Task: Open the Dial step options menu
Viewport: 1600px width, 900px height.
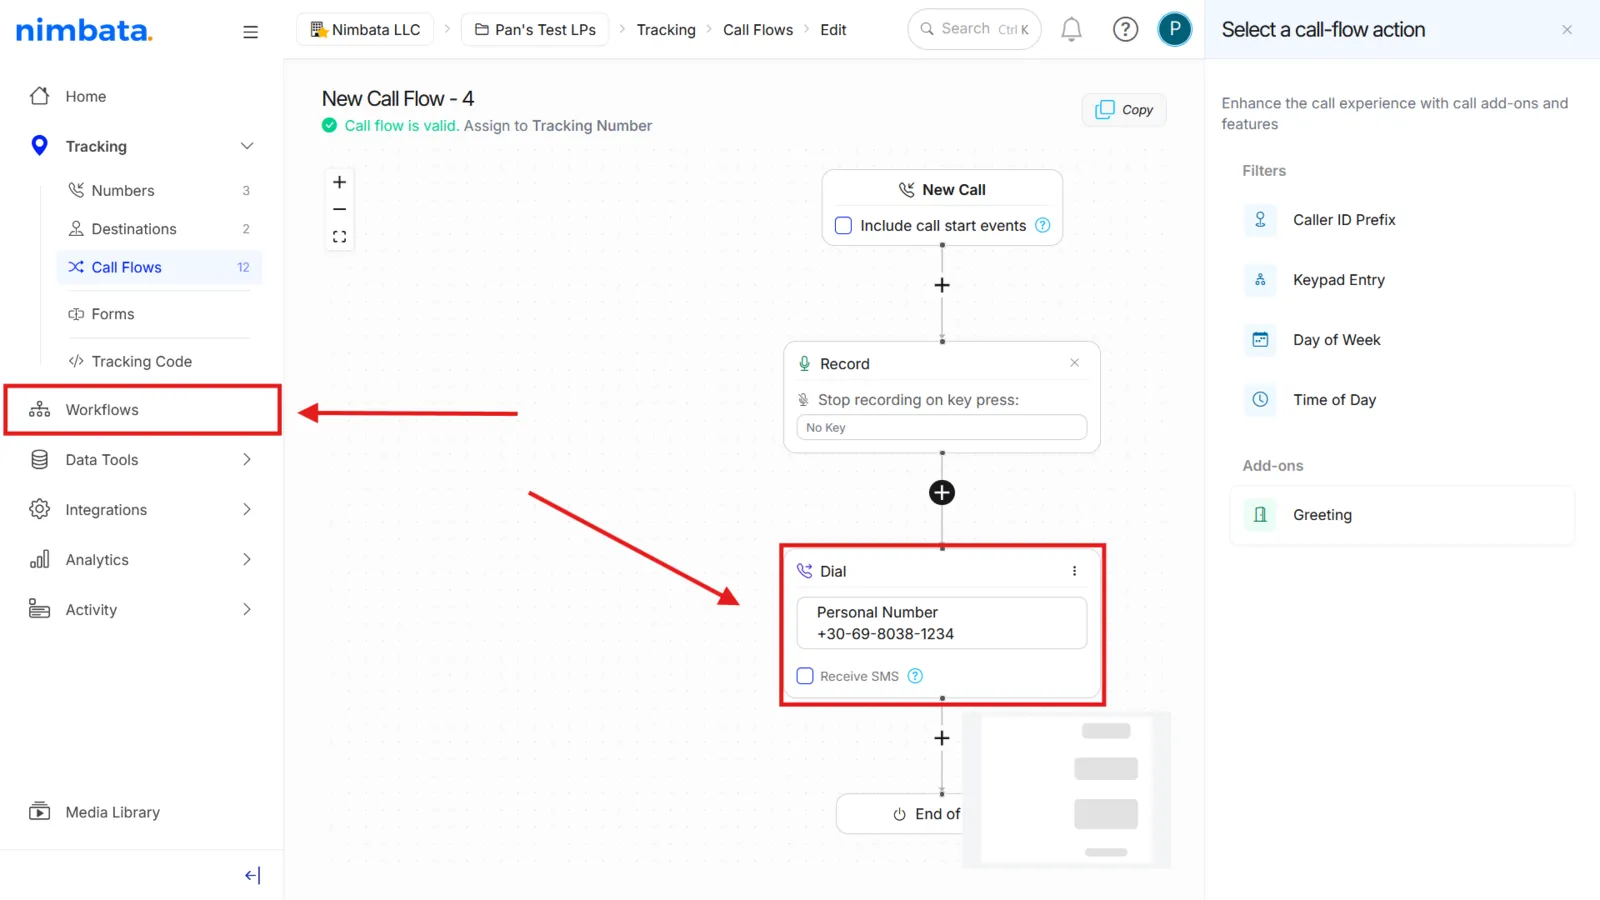Action: tap(1074, 571)
